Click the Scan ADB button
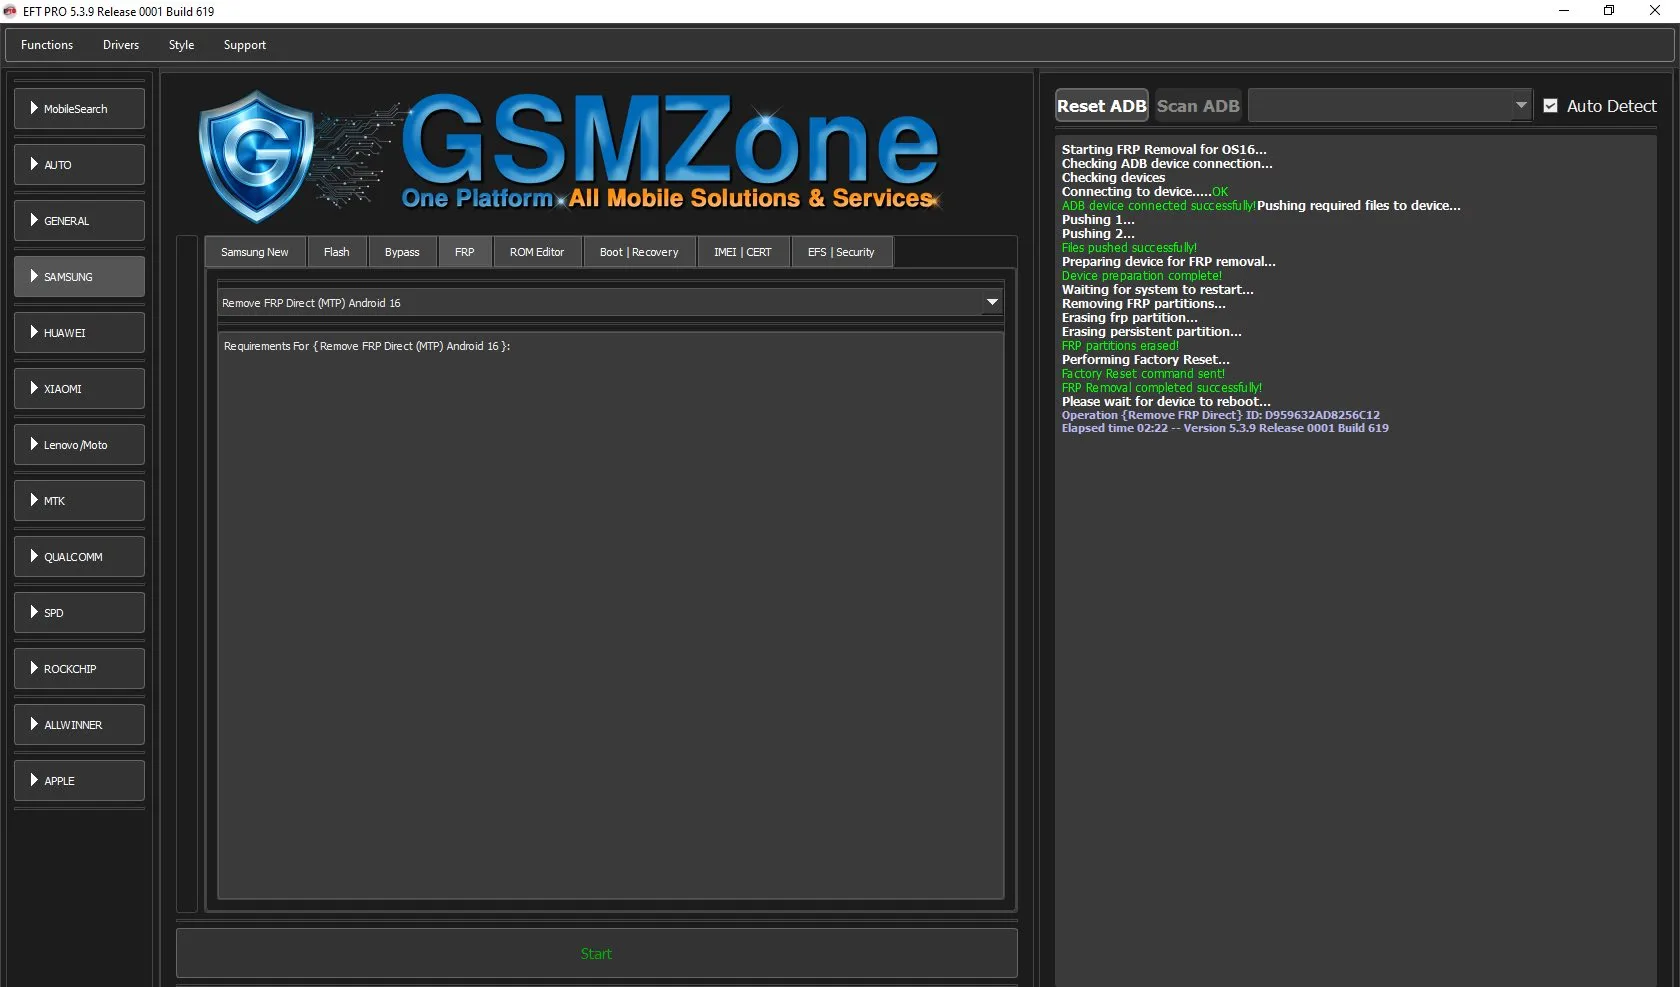Viewport: 1680px width, 987px height. [x=1197, y=106]
